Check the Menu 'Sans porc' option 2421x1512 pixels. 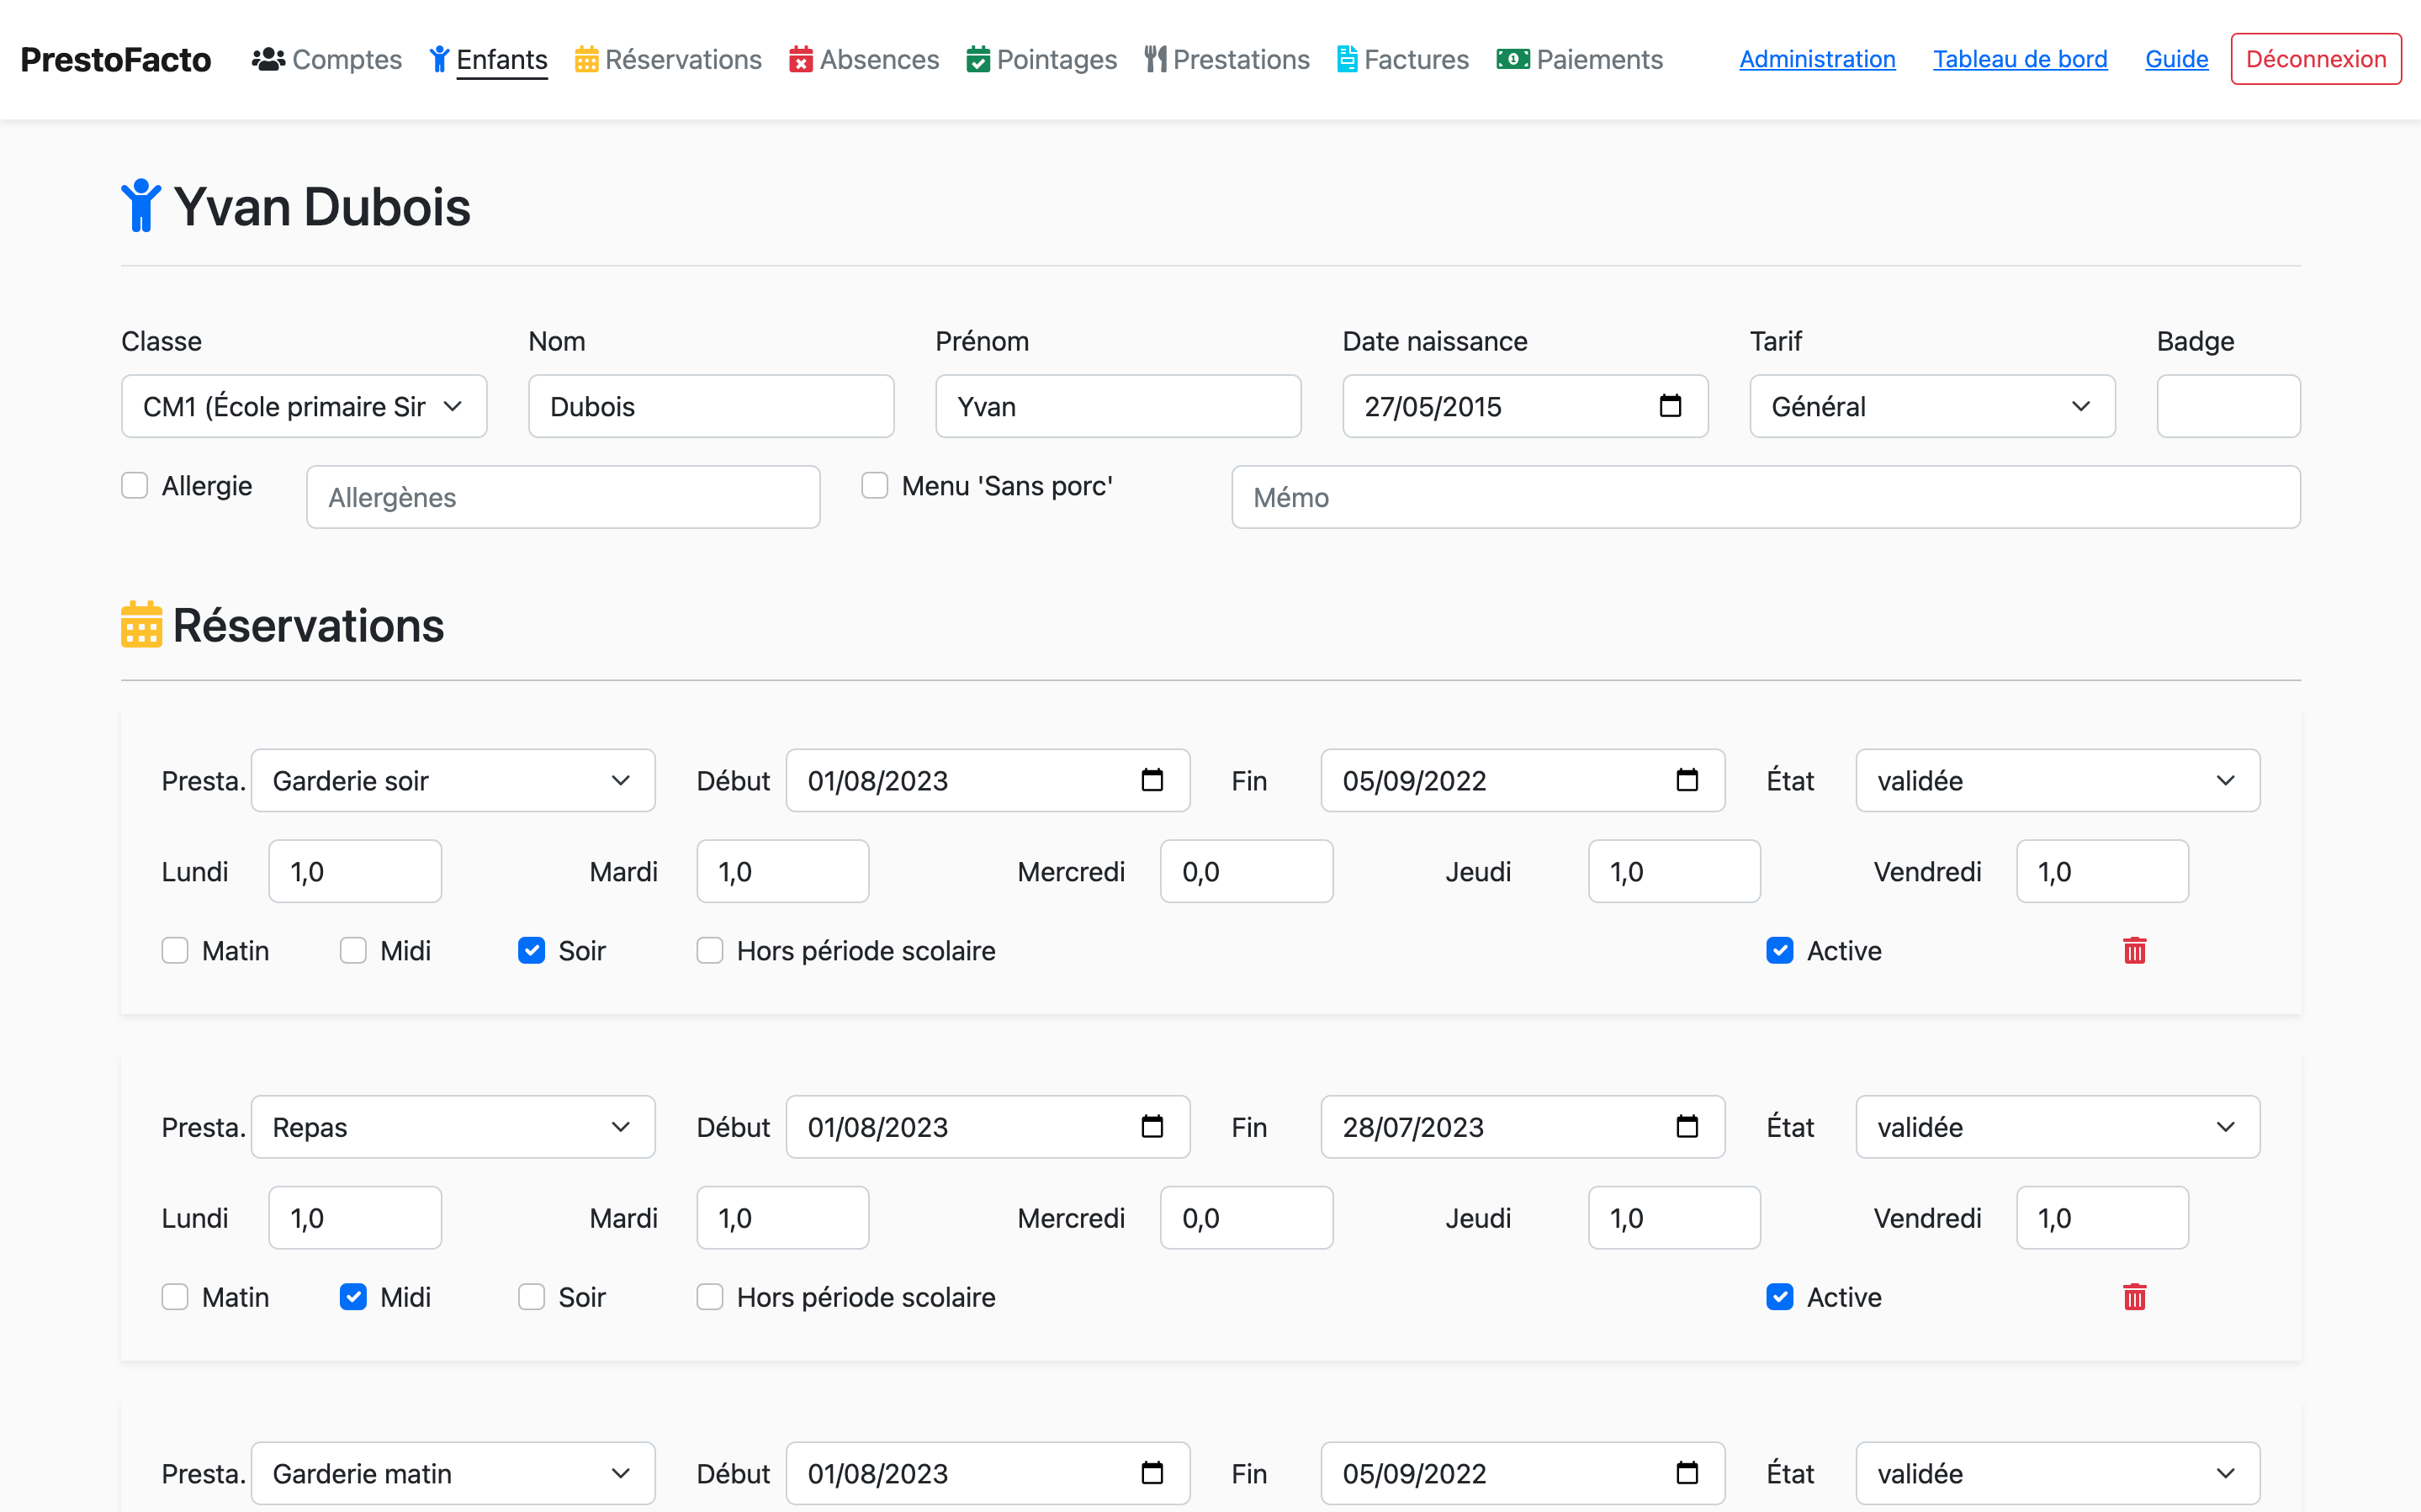[875, 486]
